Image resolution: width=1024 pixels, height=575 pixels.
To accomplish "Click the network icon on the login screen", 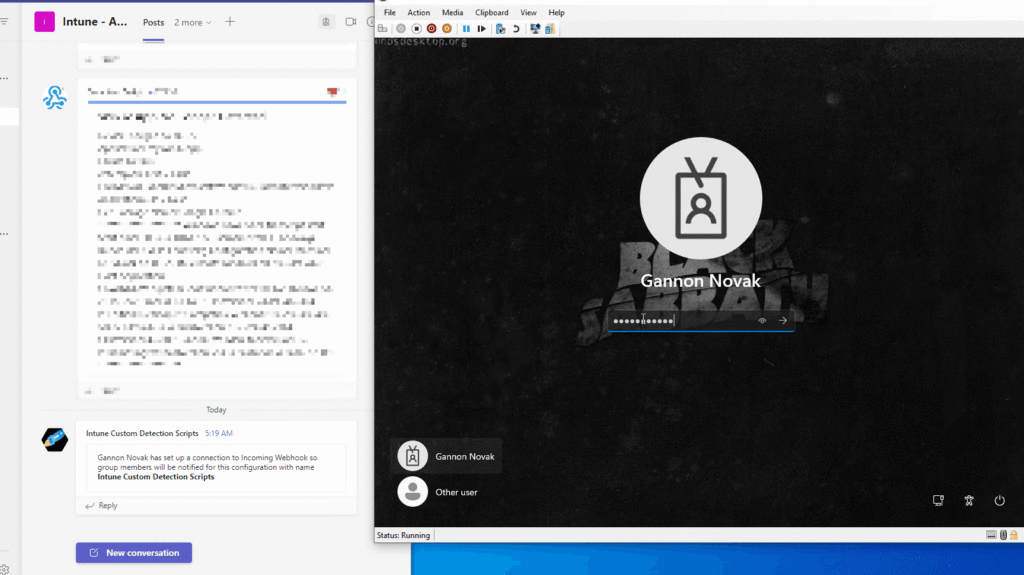I will (x=938, y=500).
